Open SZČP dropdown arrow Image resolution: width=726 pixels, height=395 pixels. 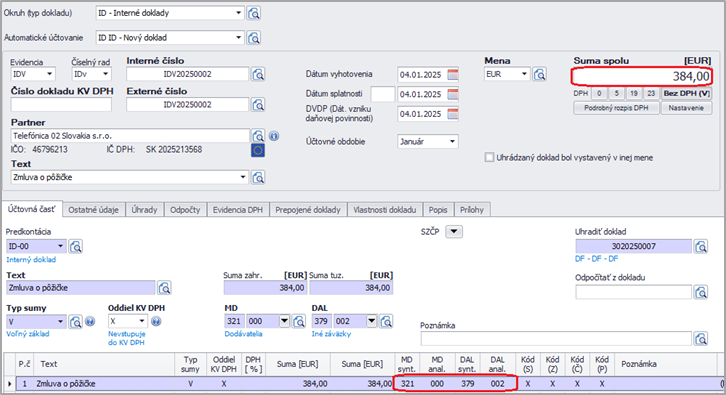click(x=454, y=232)
